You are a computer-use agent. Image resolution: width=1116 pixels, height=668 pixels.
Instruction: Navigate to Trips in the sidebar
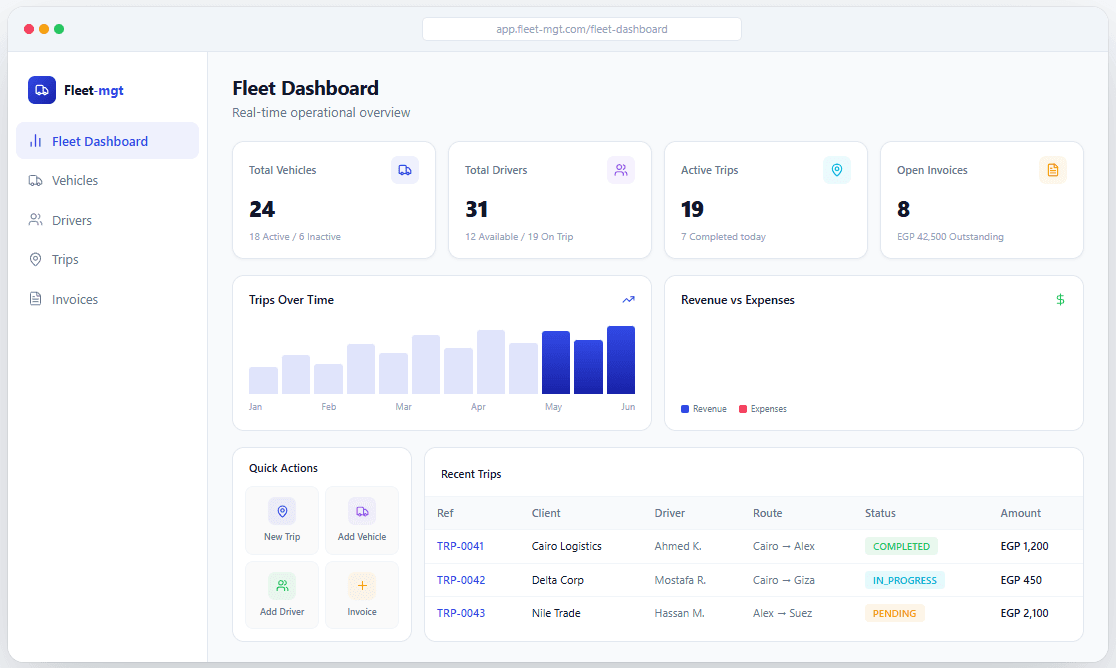(x=107, y=260)
